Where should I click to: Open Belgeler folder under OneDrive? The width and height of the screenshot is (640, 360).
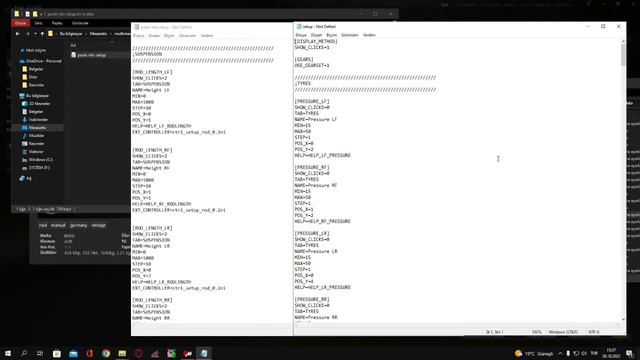point(36,69)
